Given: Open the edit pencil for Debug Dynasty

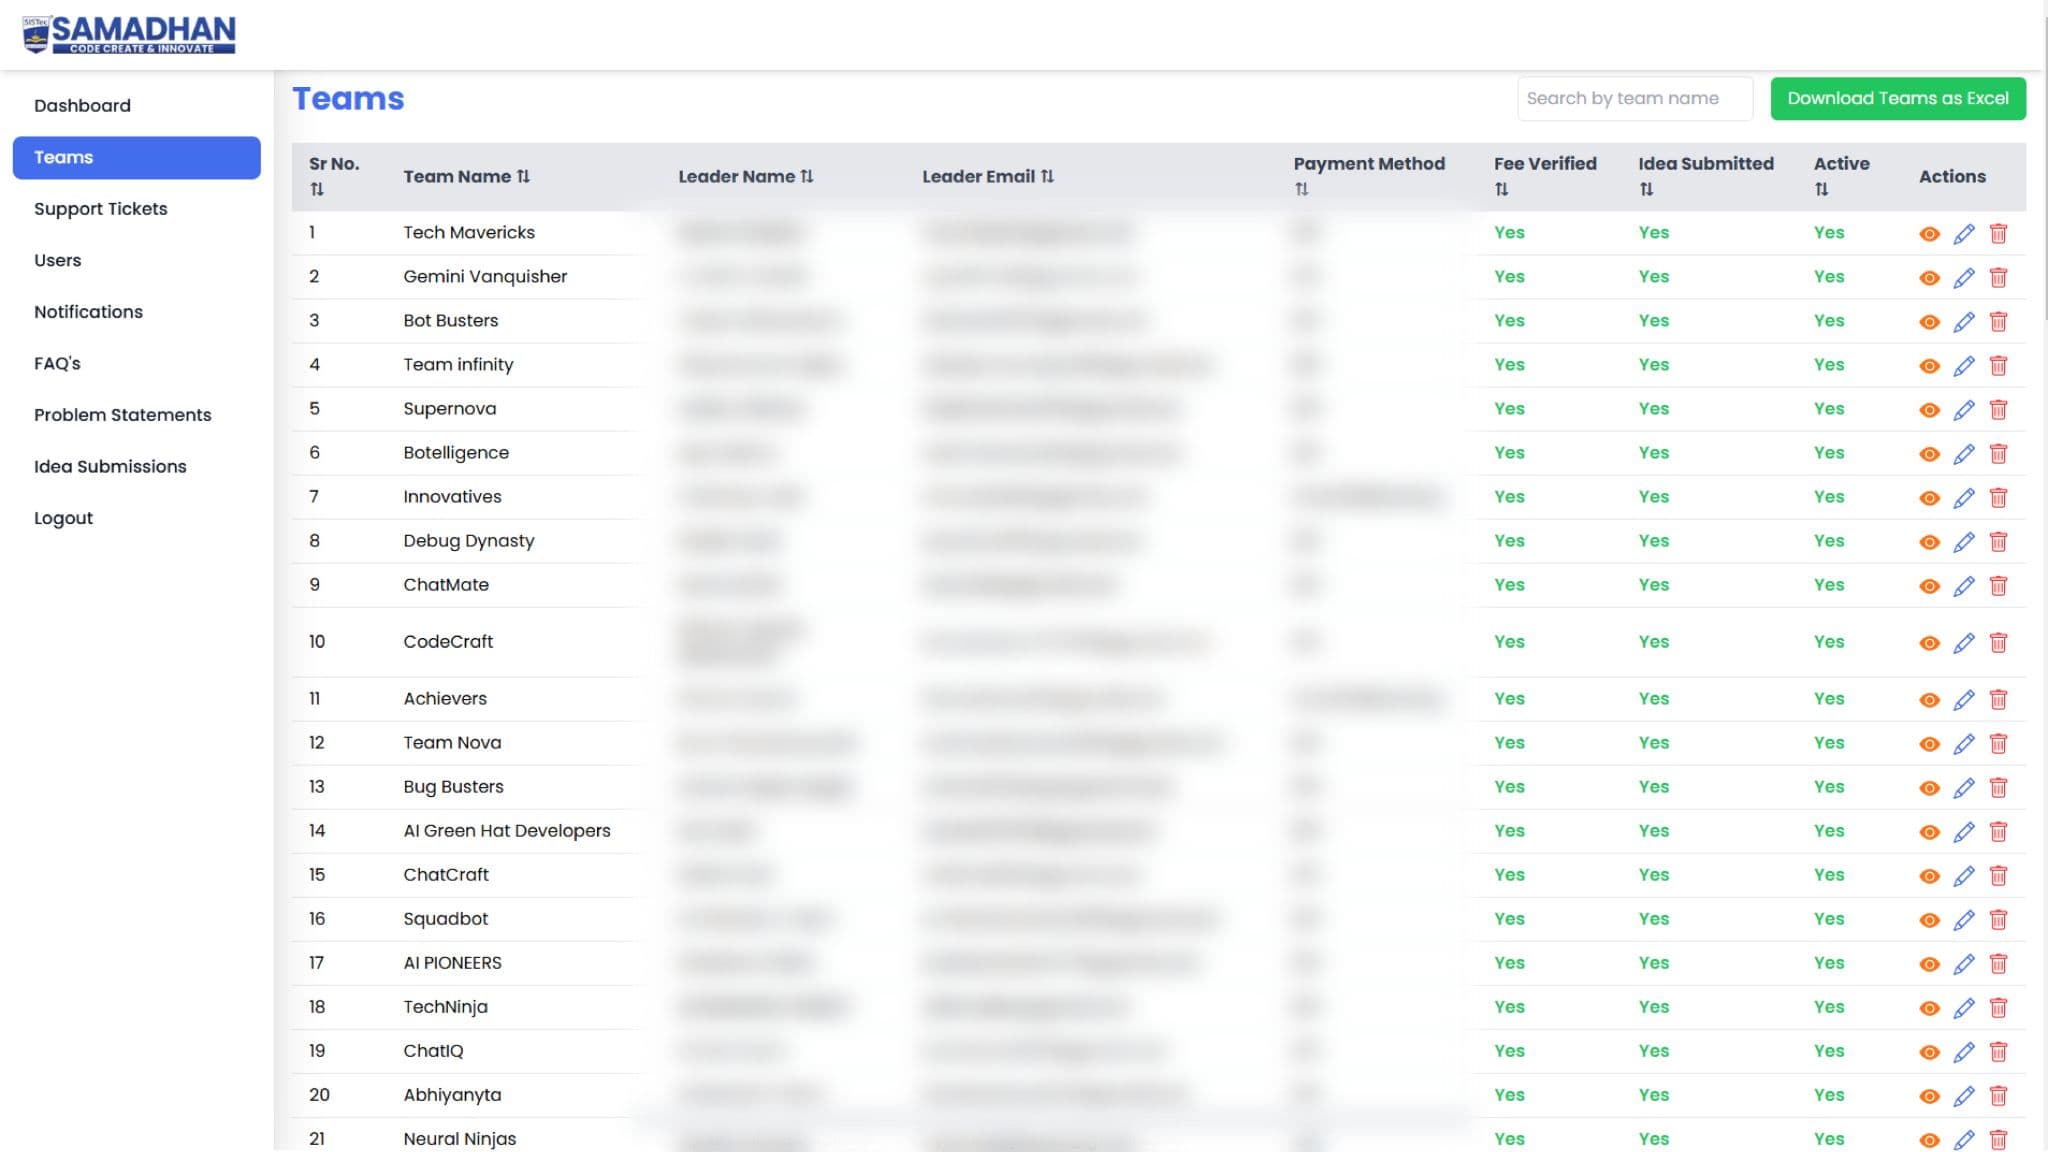Looking at the screenshot, I should click(1963, 541).
